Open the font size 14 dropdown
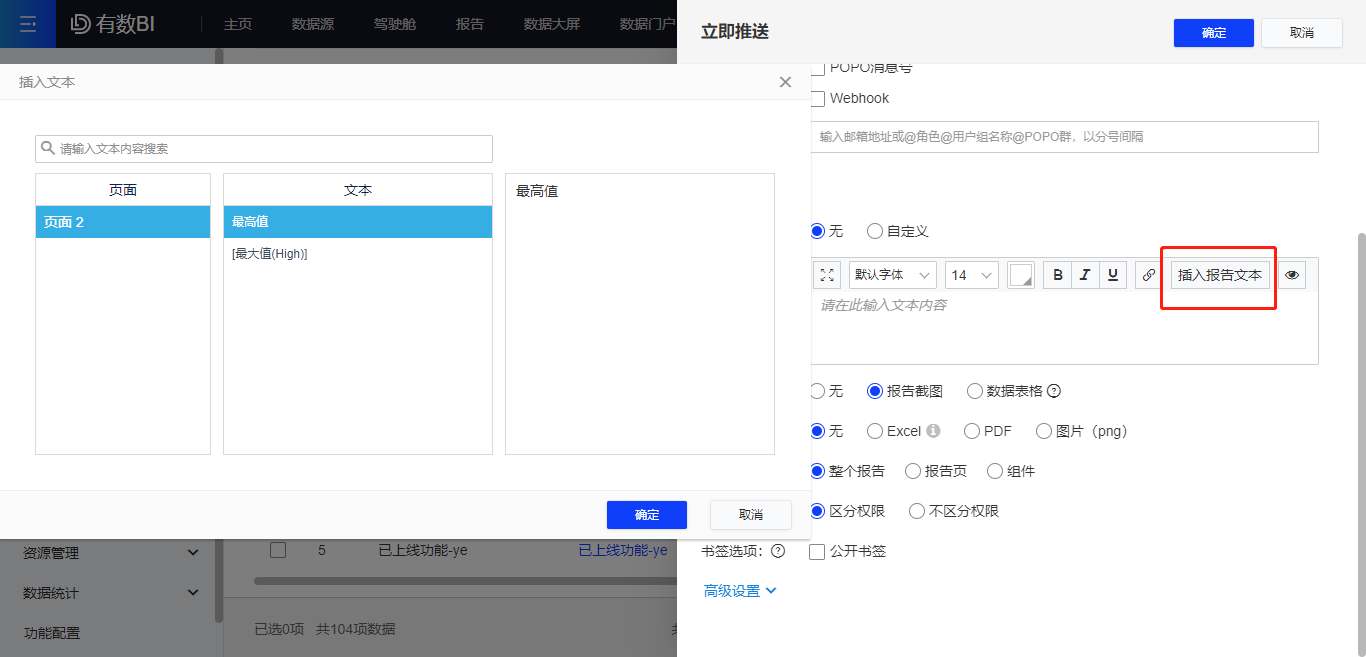 tap(971, 274)
